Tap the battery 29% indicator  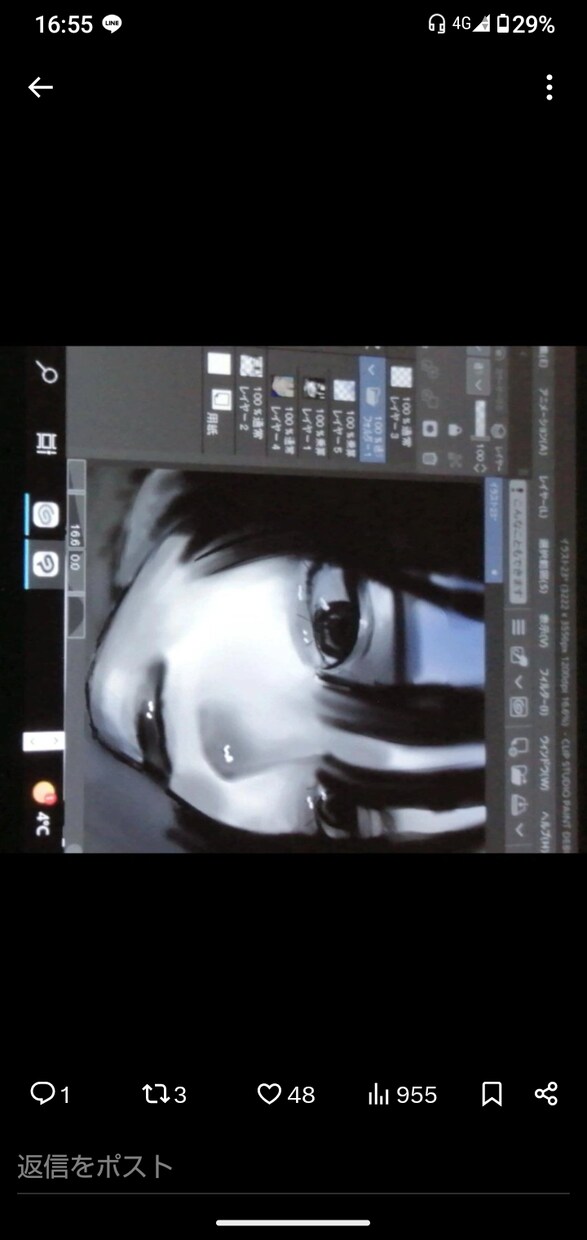tap(525, 25)
